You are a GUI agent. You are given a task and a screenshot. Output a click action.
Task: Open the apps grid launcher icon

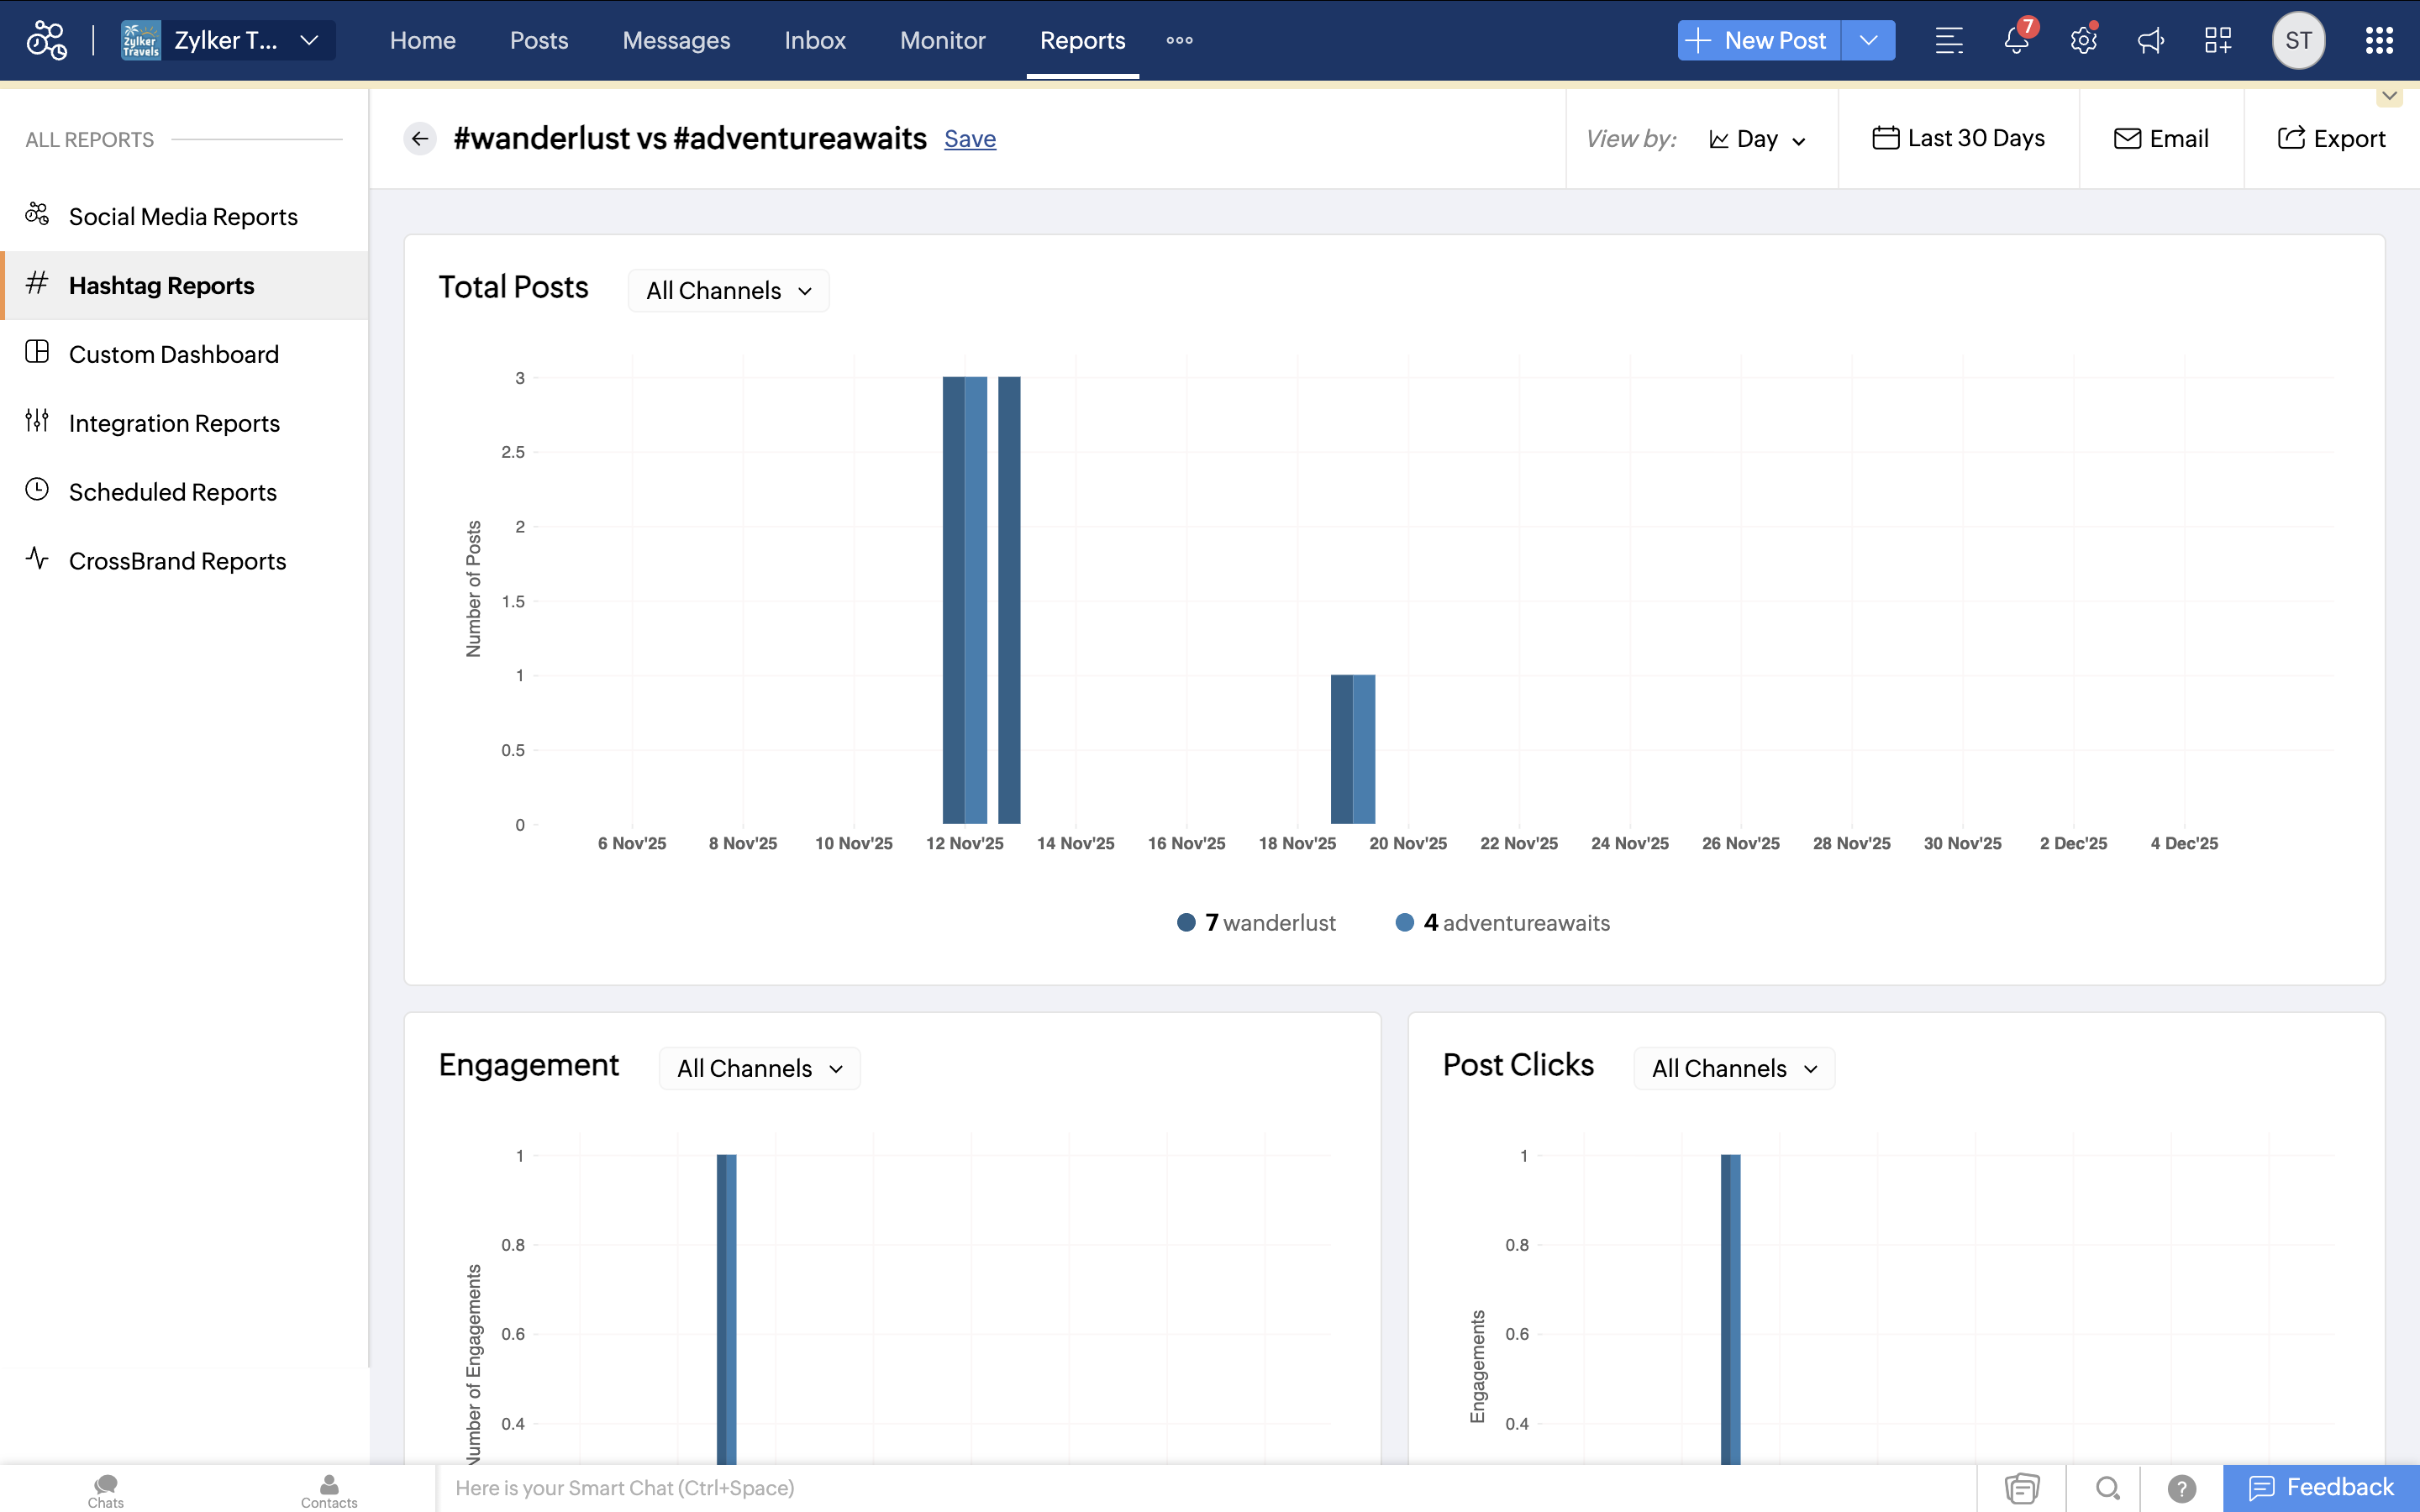(2379, 40)
